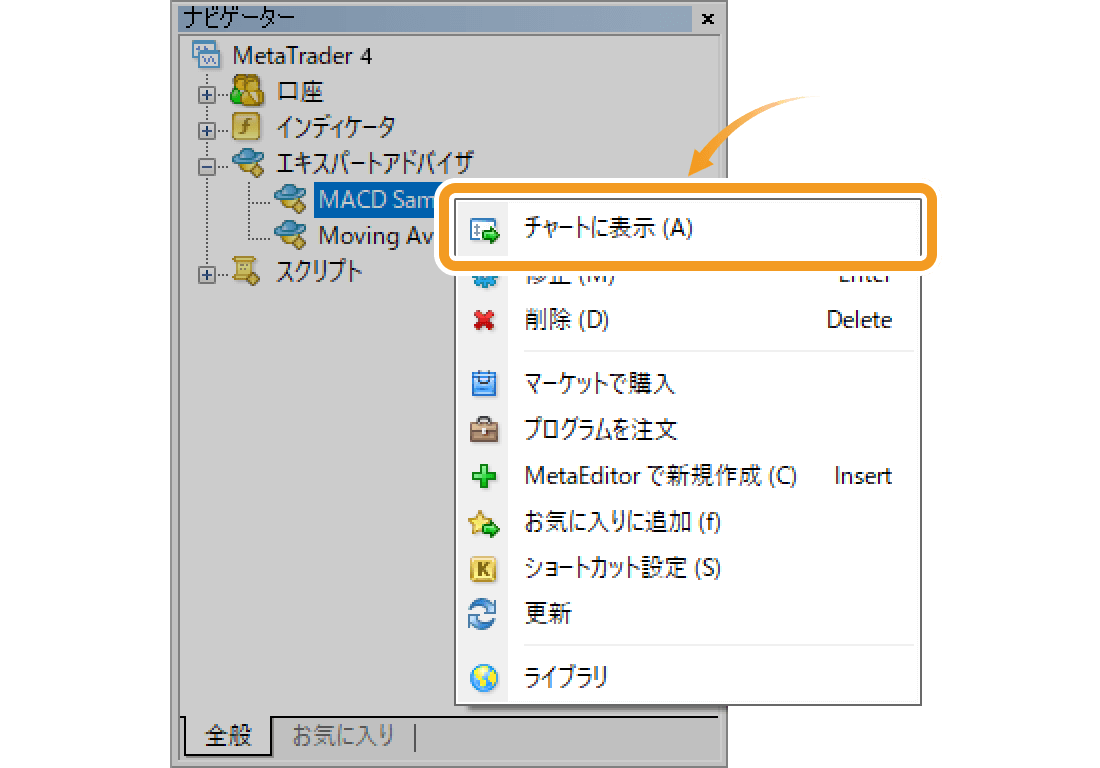Select プログラムを注文 menu entry
The image size is (1100, 768).
[688, 429]
